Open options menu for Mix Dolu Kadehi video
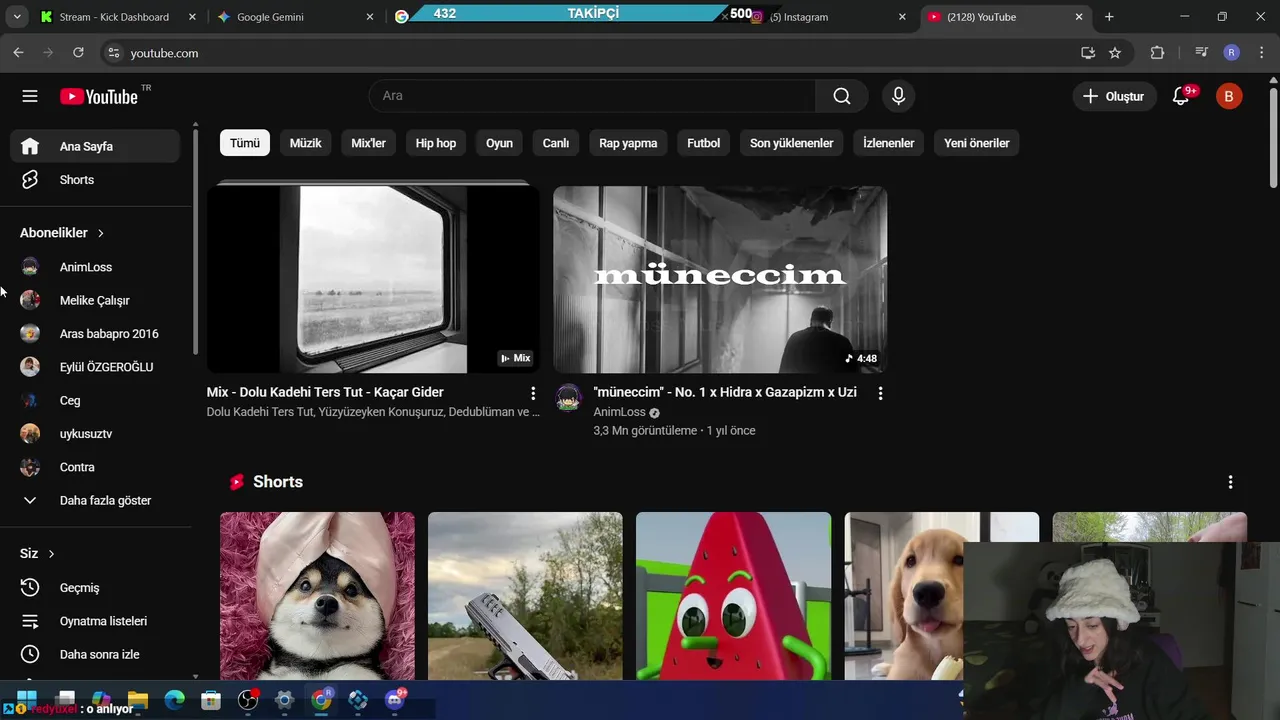The image size is (1280, 720). [x=533, y=394]
